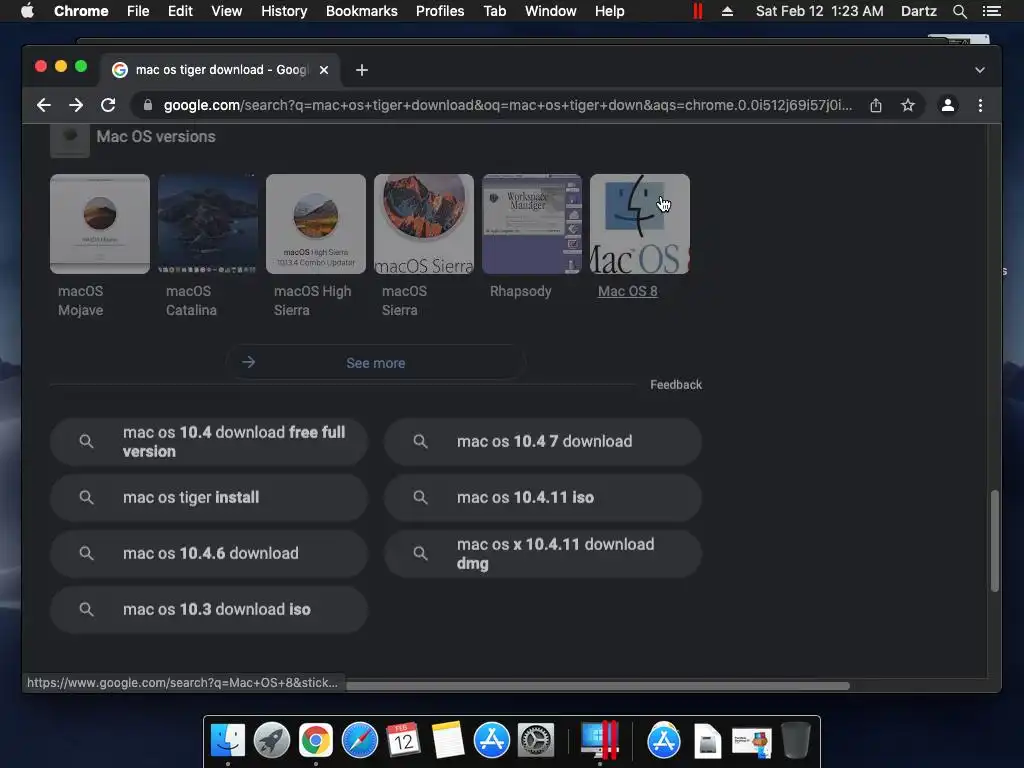Open Safari from the Dock
The image size is (1024, 768).
[360, 741]
